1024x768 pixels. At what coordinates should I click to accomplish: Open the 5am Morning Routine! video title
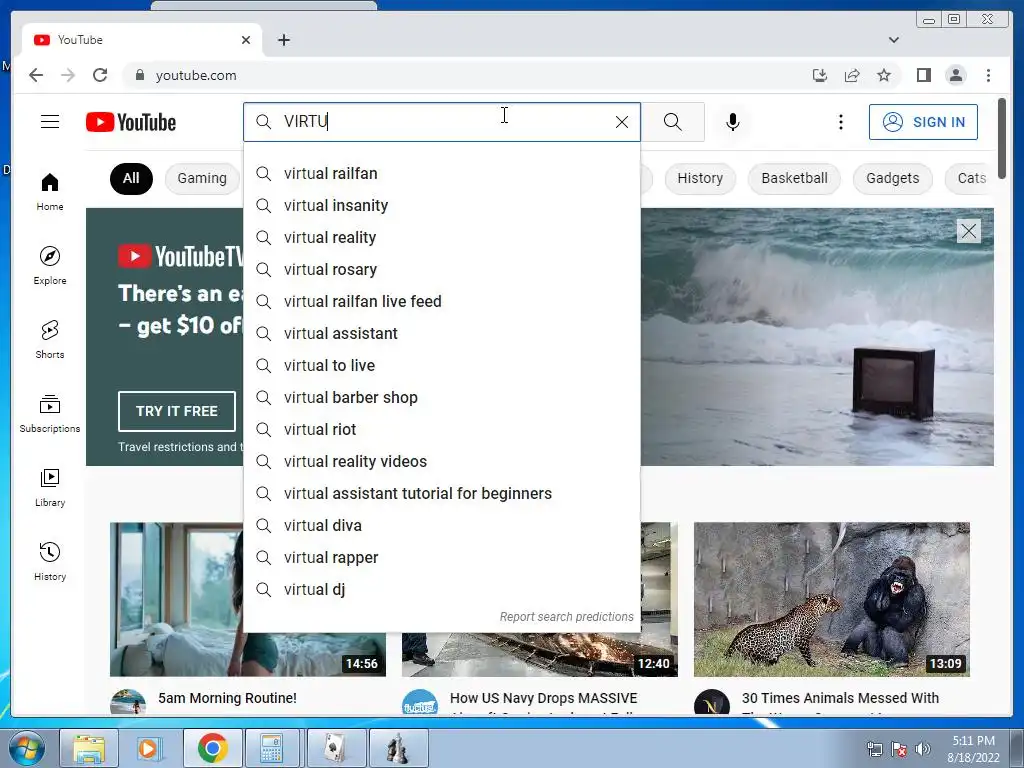click(227, 698)
